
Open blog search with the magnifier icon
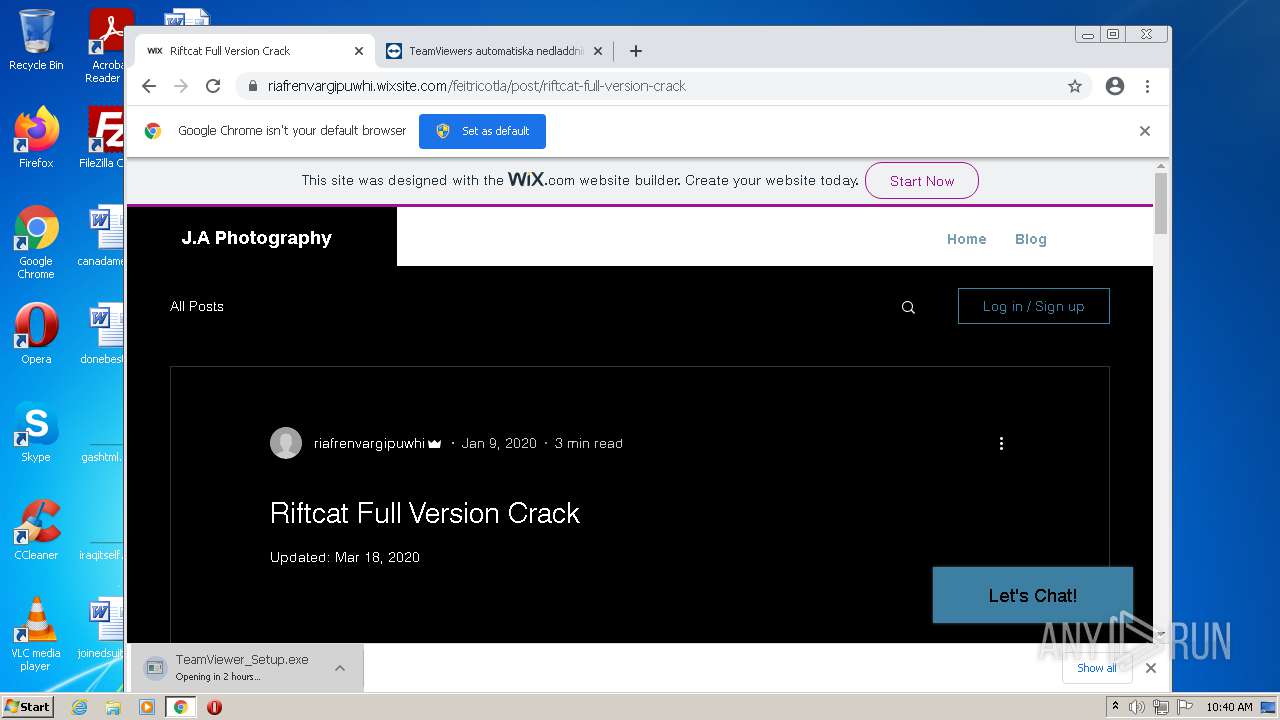(x=908, y=307)
